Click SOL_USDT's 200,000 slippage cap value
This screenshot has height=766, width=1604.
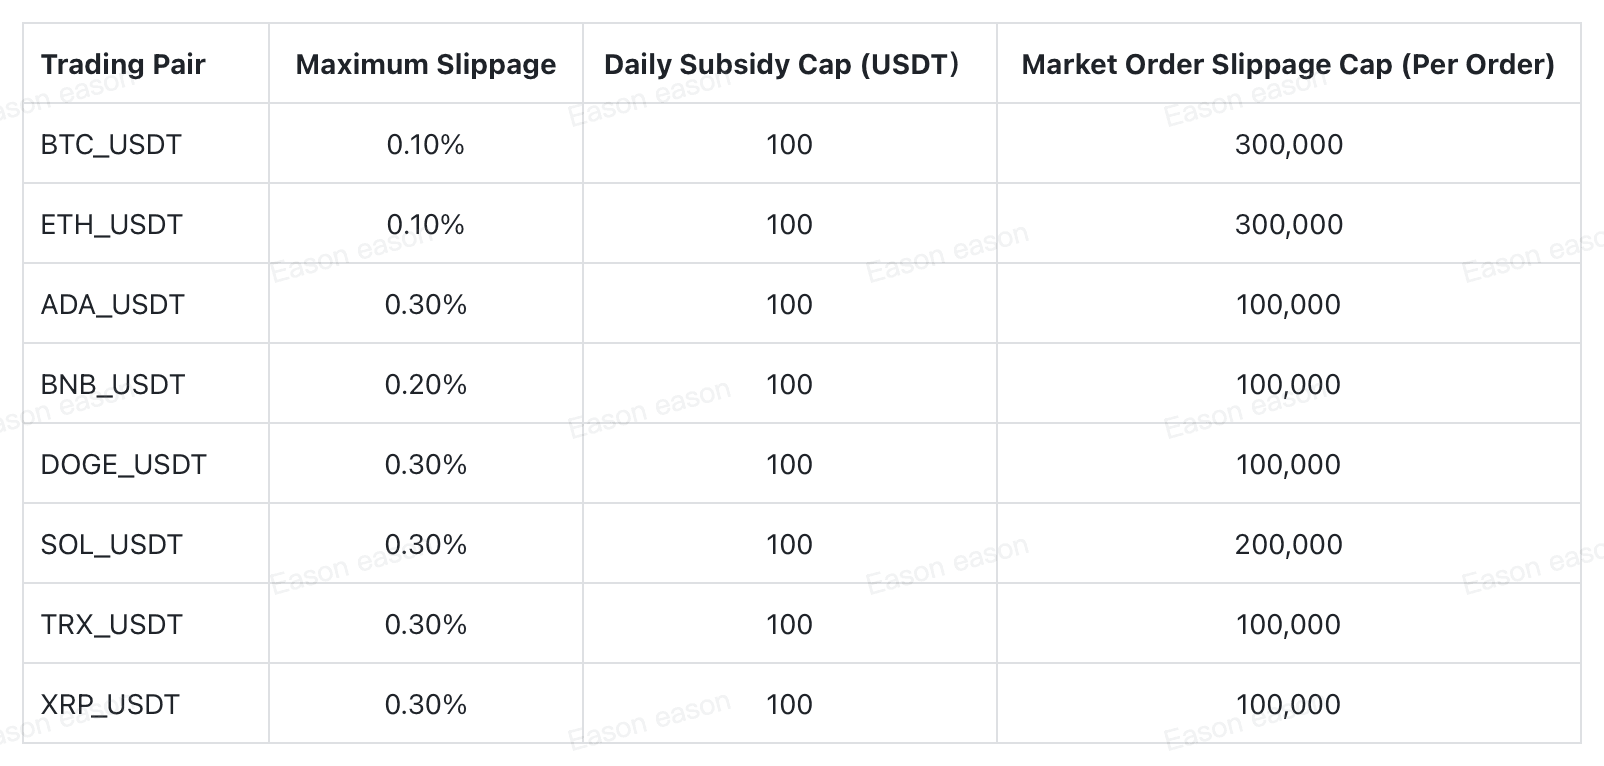[x=1289, y=544]
